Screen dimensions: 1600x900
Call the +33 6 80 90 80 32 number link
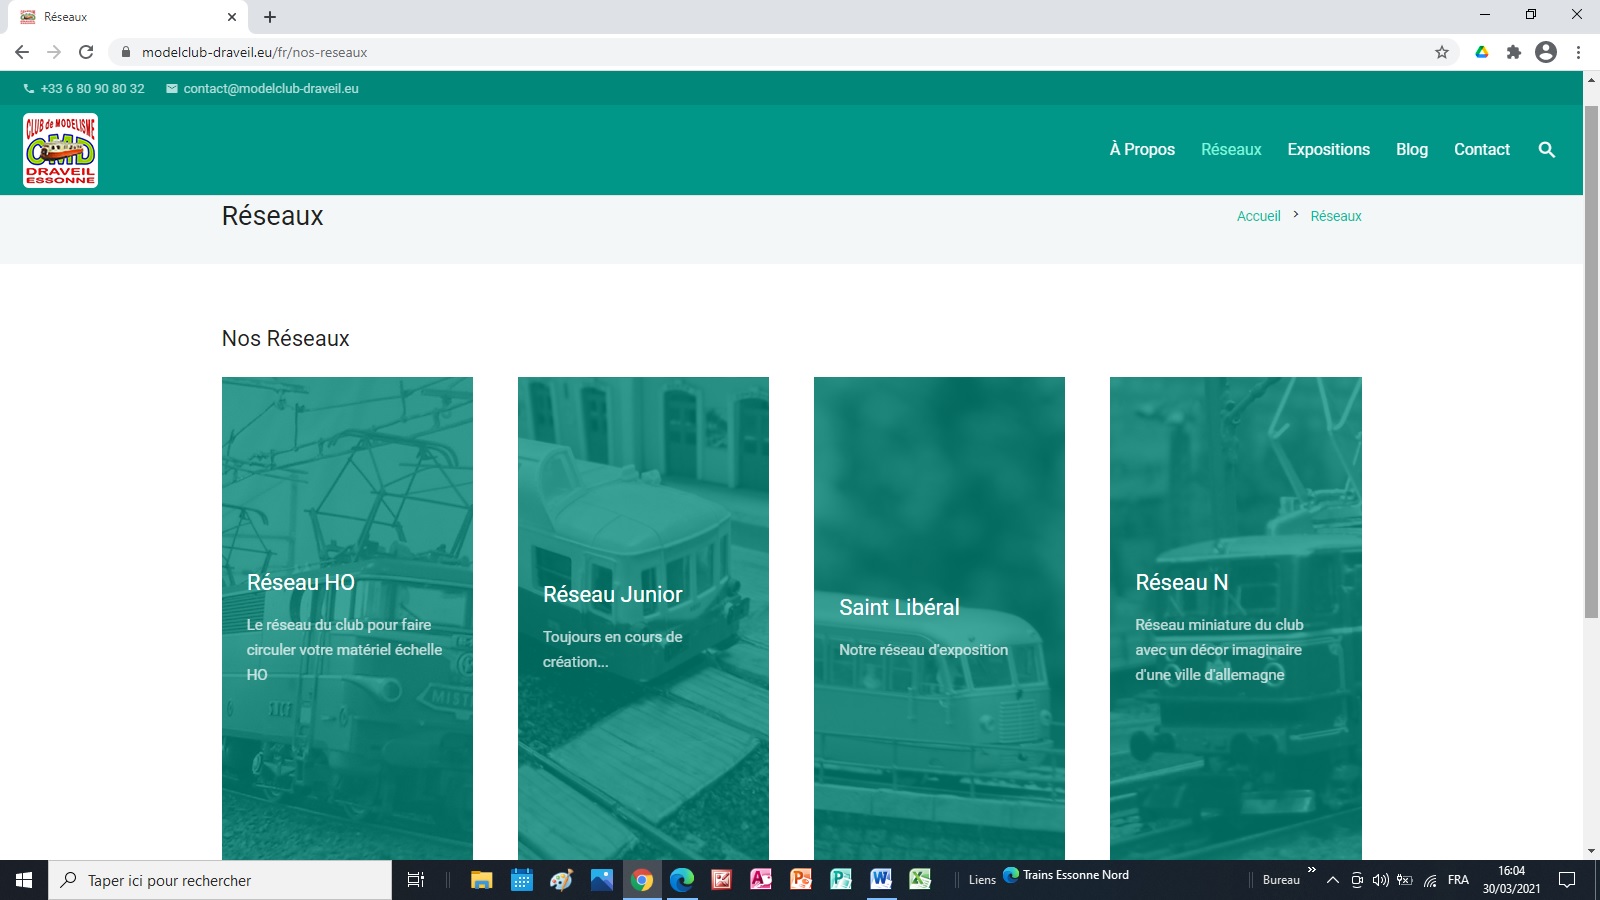92,89
